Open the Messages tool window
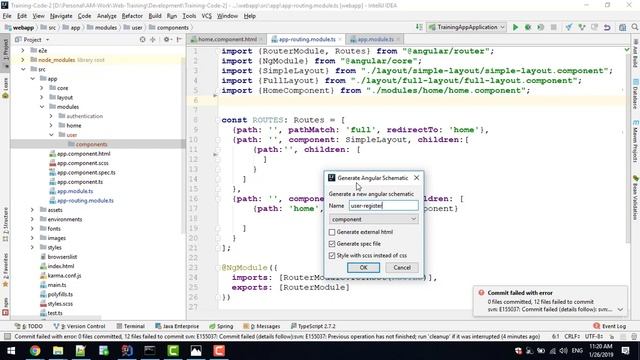Image resolution: width=640 pixels, height=360 pixels. (x=262, y=326)
